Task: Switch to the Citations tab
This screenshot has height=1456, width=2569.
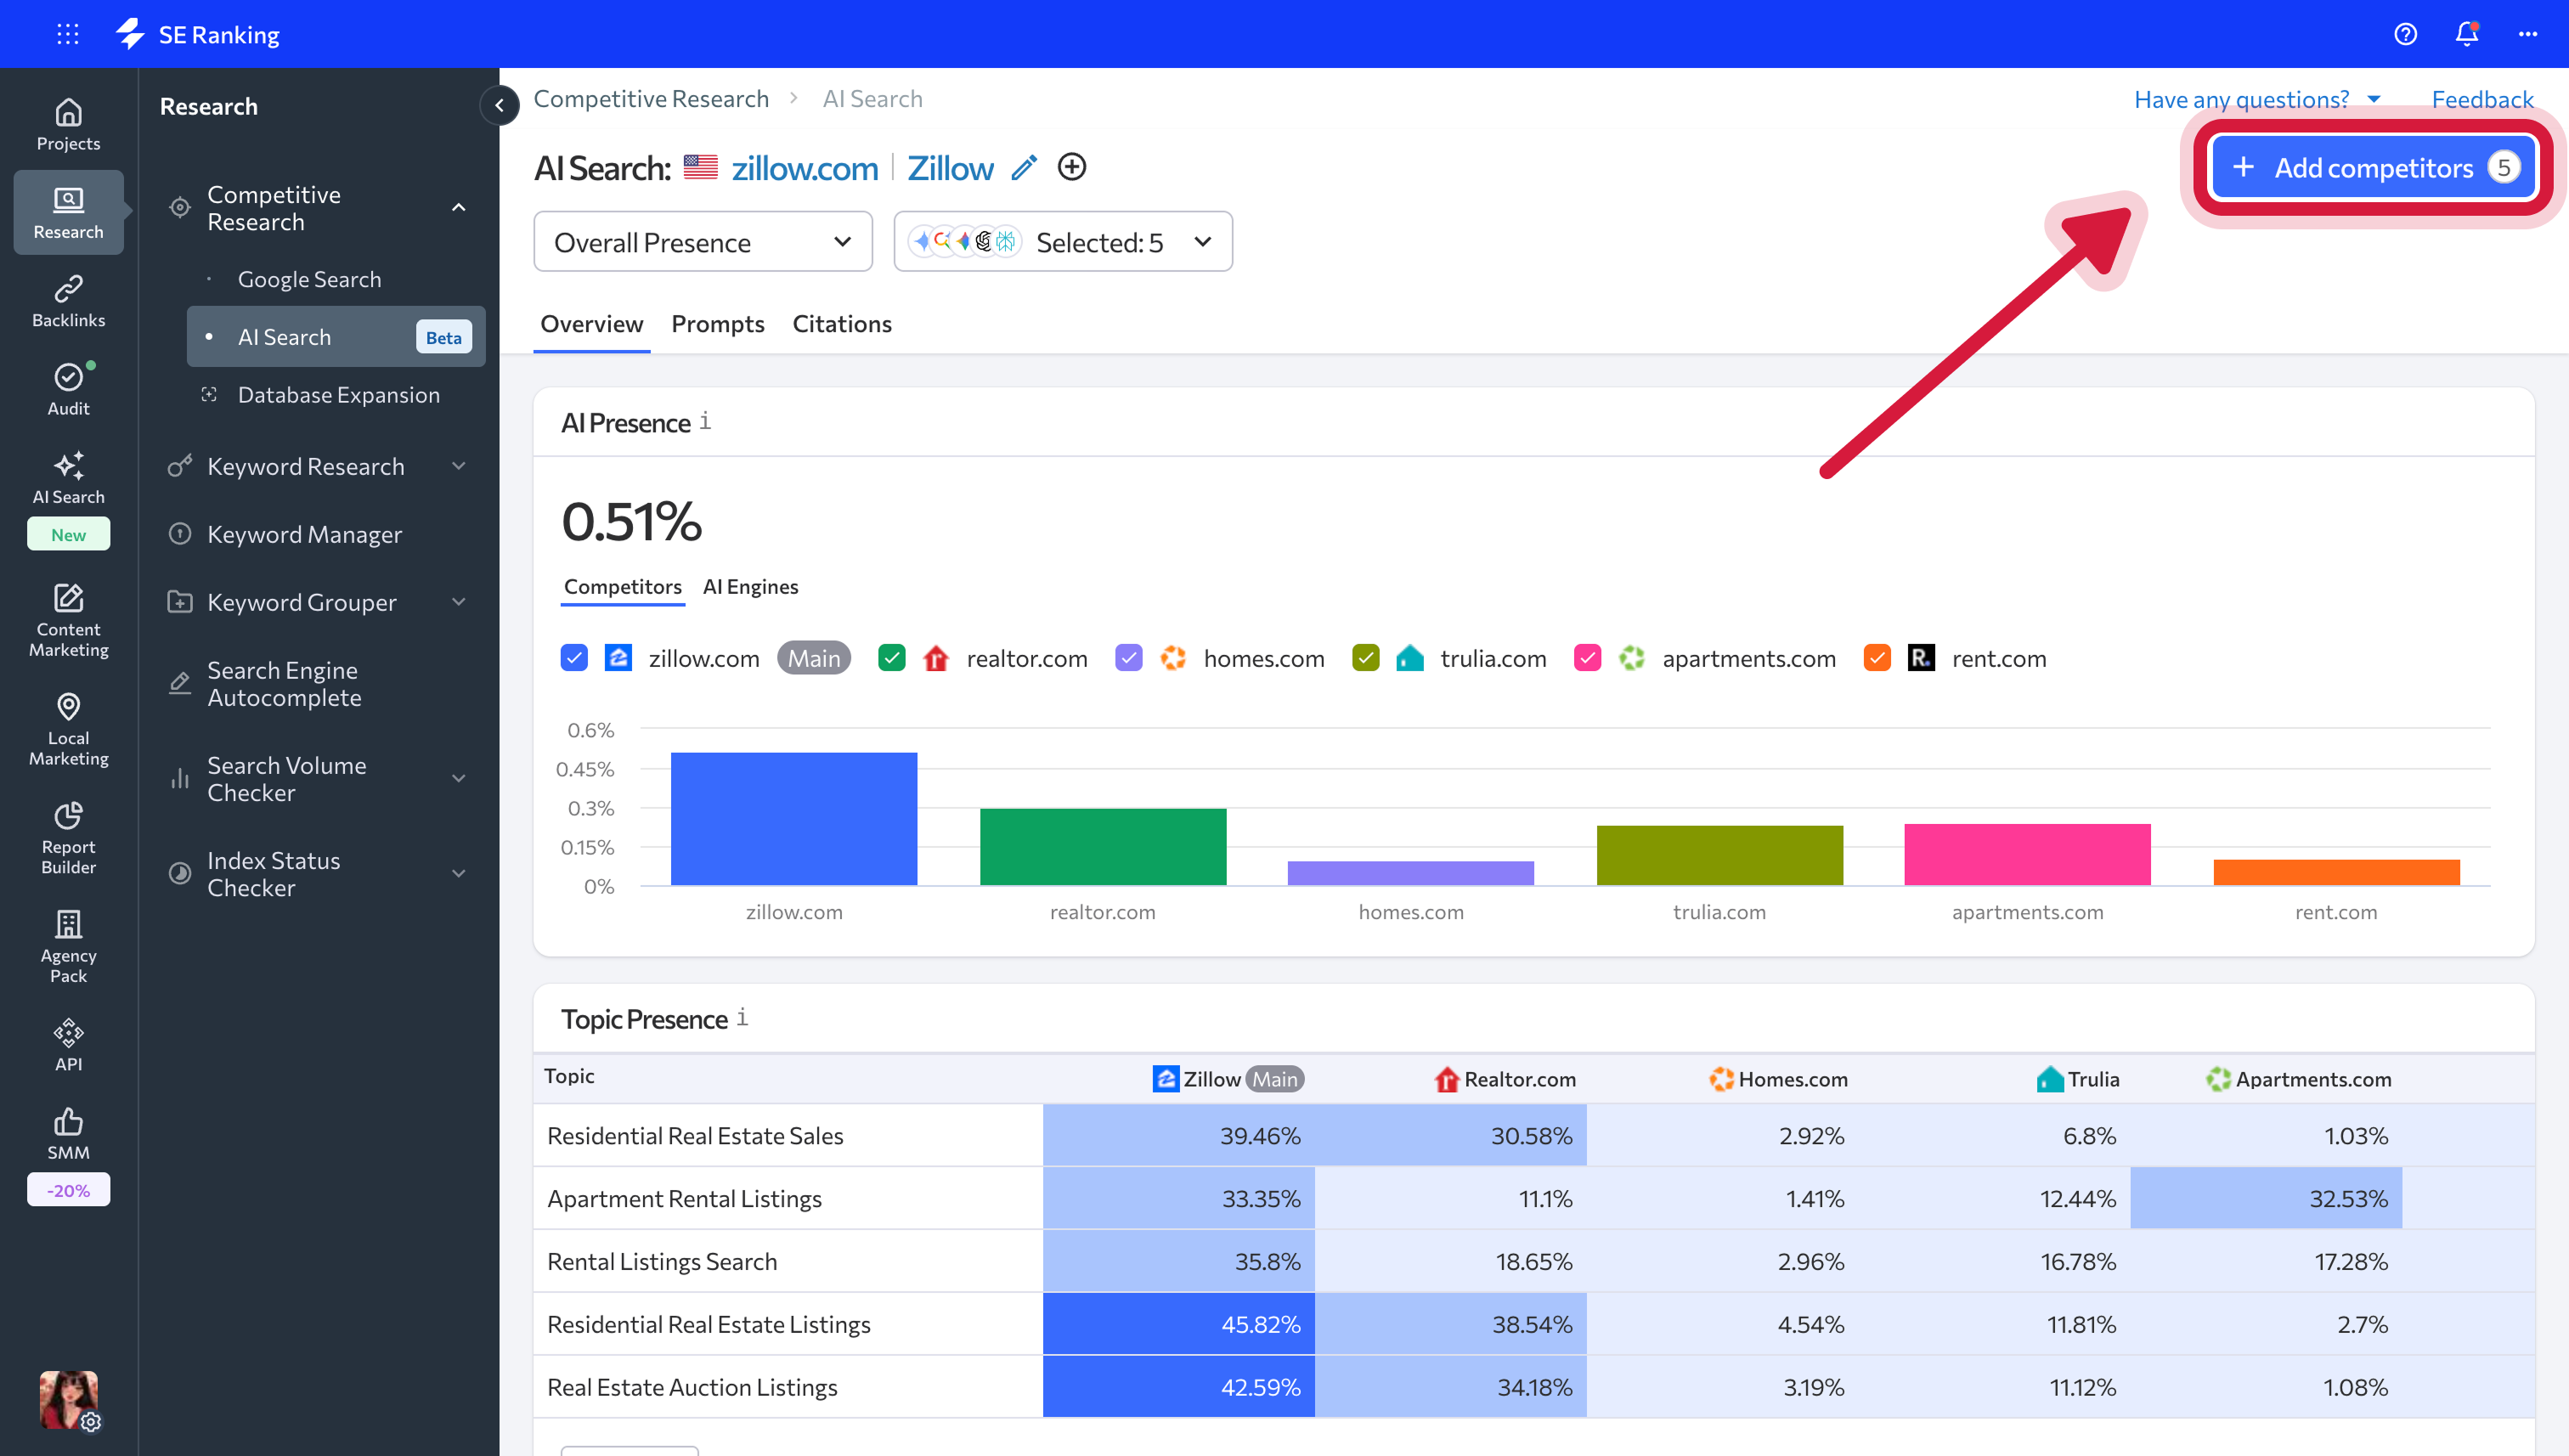Action: 842,324
